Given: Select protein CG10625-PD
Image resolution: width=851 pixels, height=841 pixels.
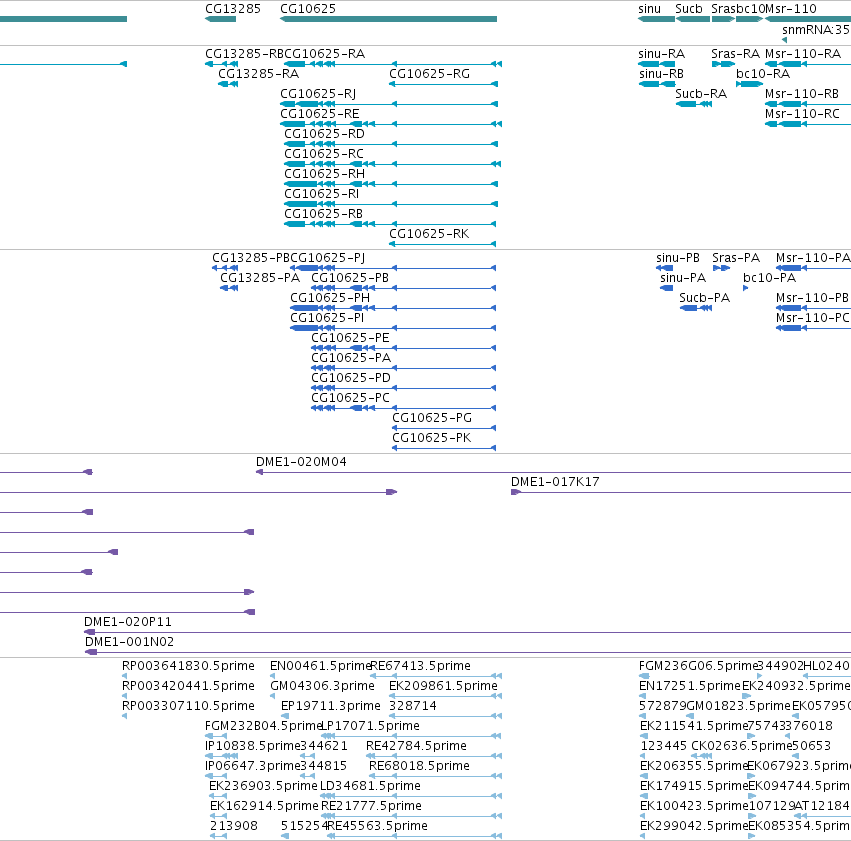Looking at the screenshot, I should point(351,378).
